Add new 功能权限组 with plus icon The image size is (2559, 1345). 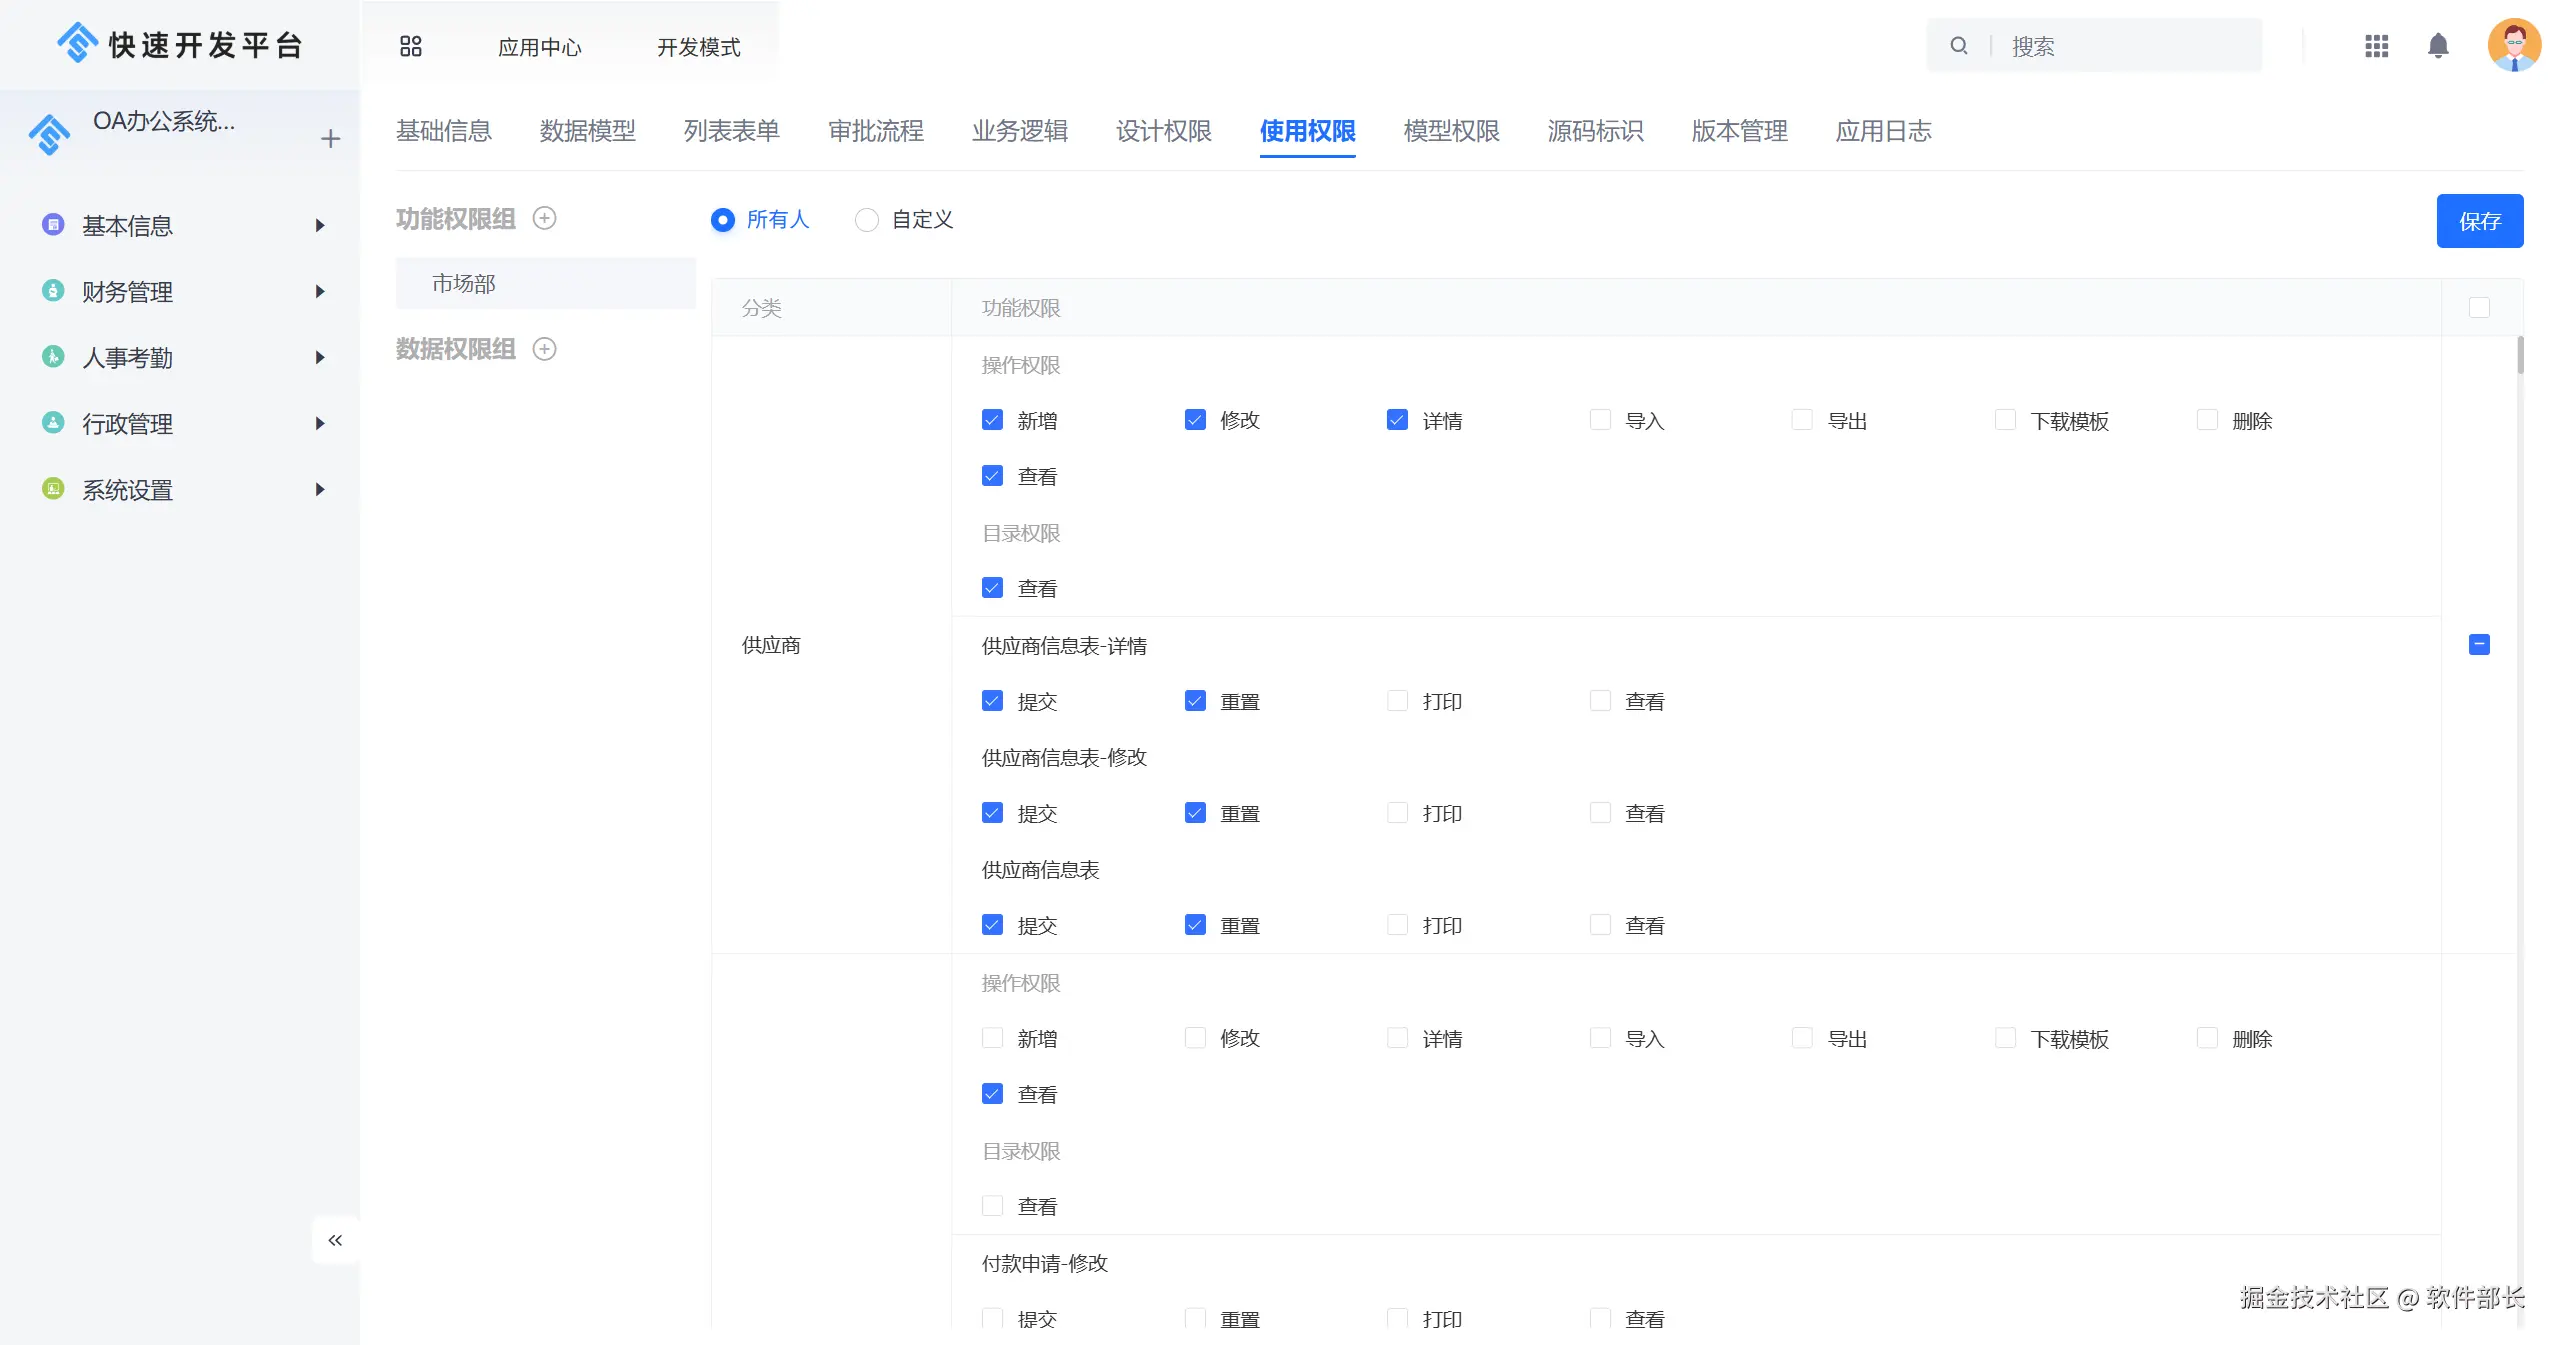tap(544, 218)
